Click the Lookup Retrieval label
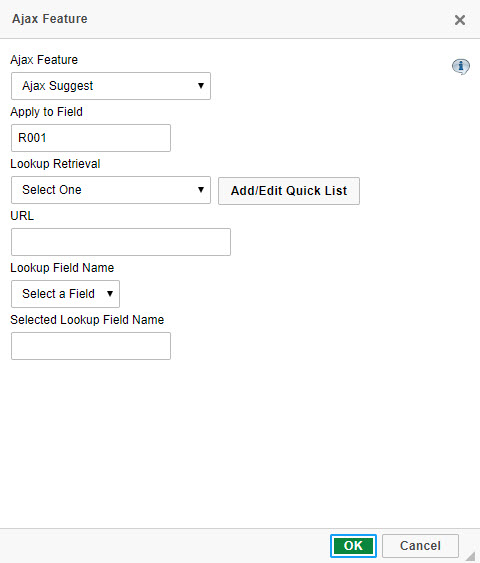Screen dimensions: 480x563 55,164
